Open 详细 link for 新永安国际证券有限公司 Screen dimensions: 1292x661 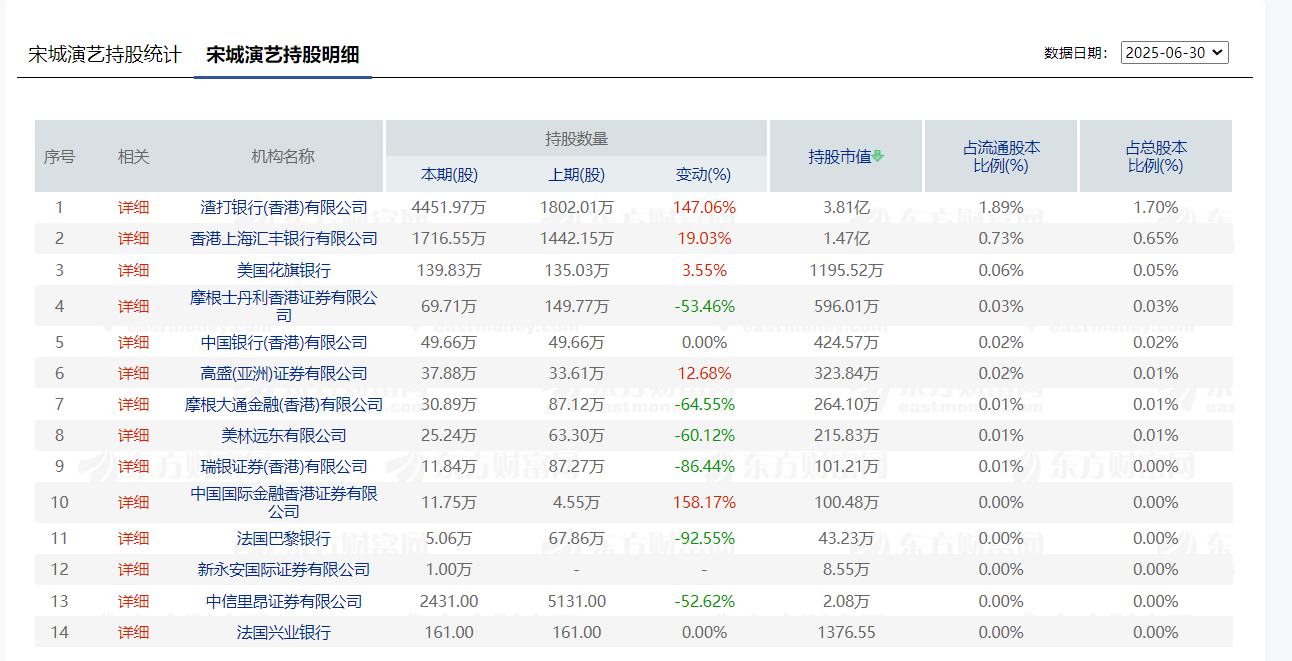(133, 569)
